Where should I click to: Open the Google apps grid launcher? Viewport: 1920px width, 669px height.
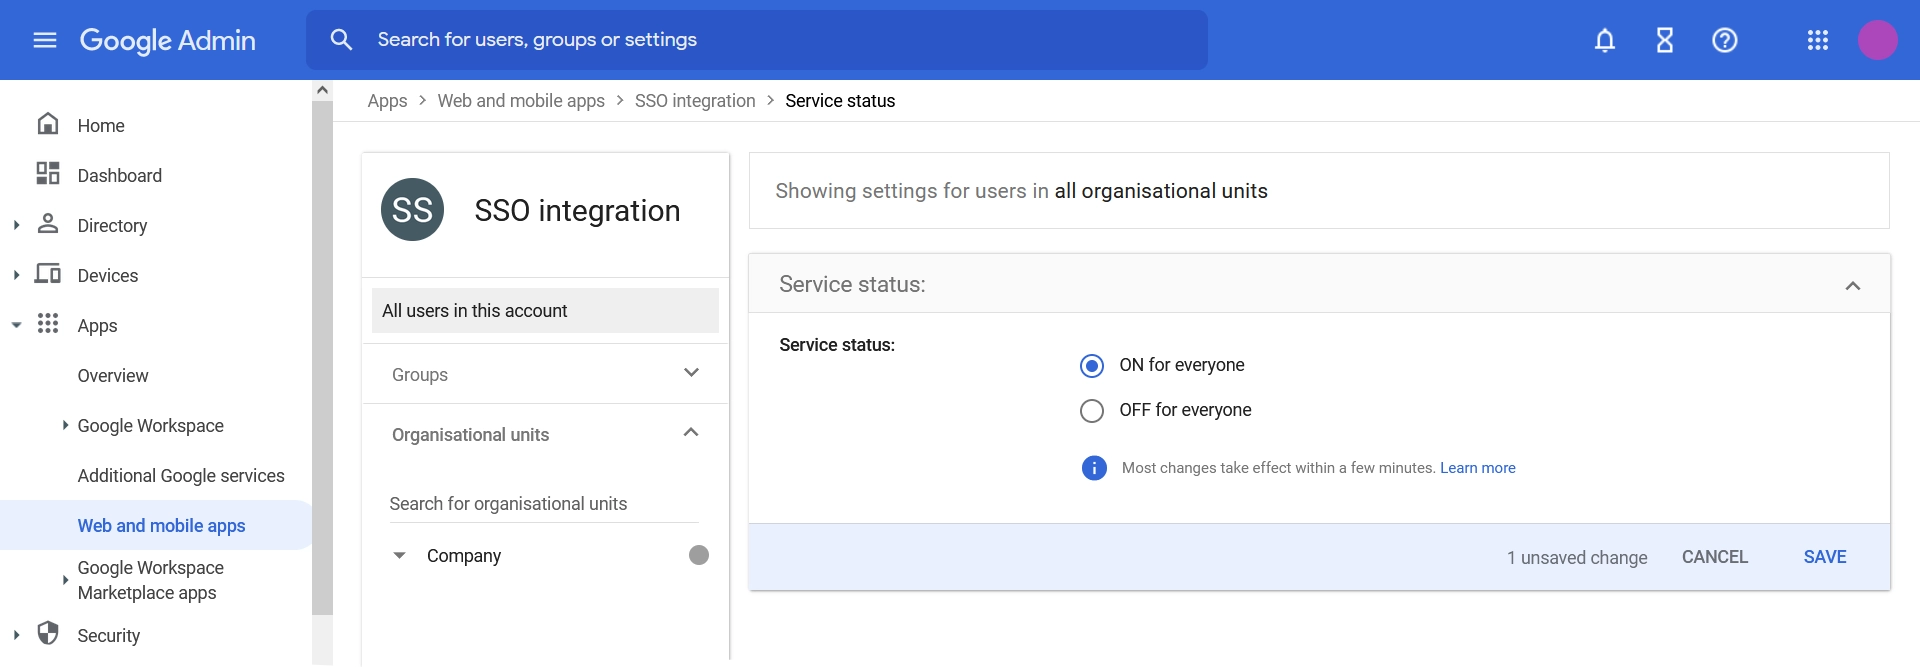click(1818, 40)
